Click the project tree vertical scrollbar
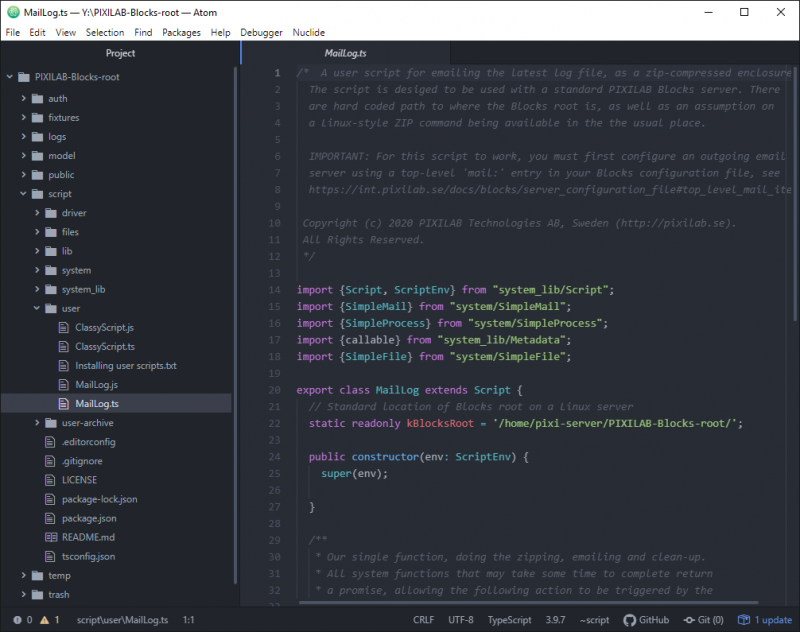This screenshot has width=800, height=632. click(x=235, y=325)
